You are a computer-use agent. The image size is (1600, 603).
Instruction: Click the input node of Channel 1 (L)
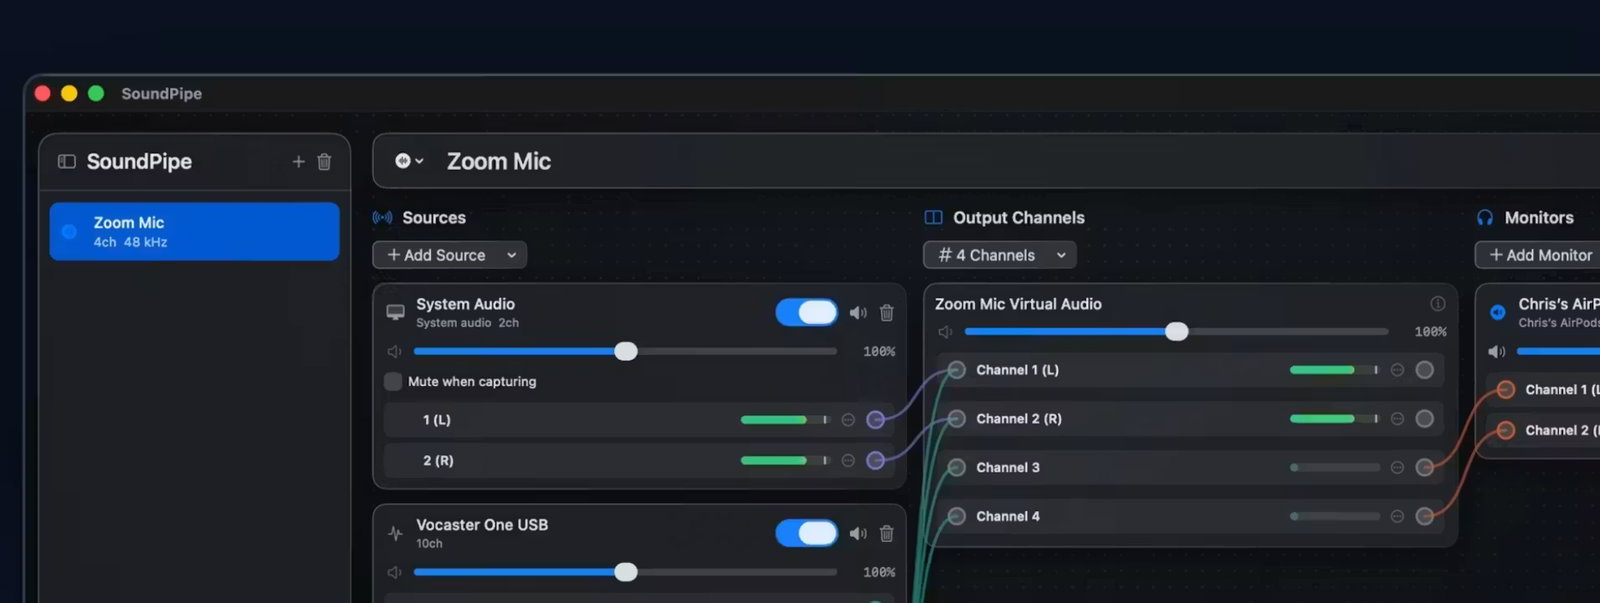point(956,370)
